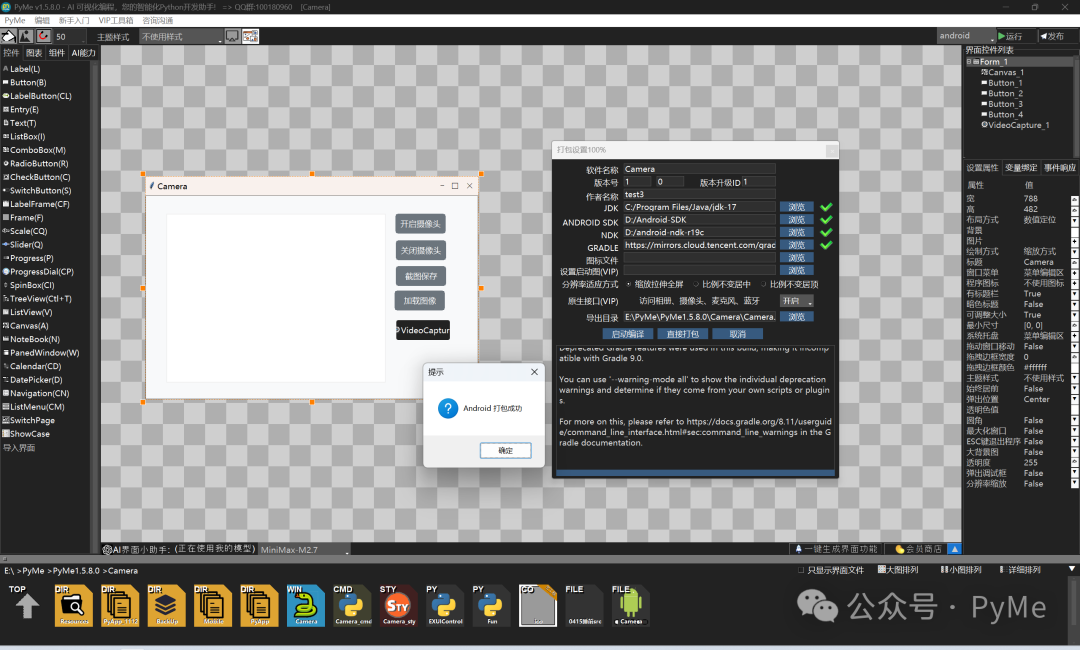Click the 直接打包 button
The width and height of the screenshot is (1080, 650).
(x=683, y=334)
